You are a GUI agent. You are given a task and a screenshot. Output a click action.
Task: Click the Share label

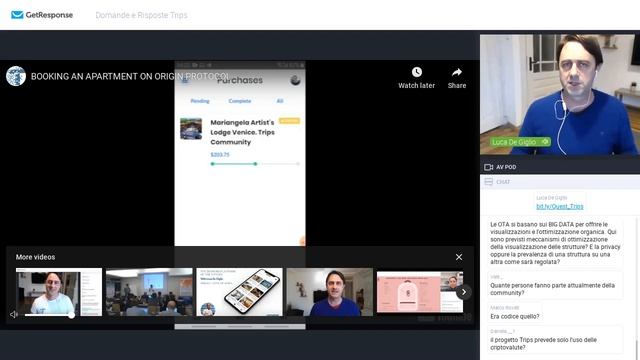pos(457,86)
